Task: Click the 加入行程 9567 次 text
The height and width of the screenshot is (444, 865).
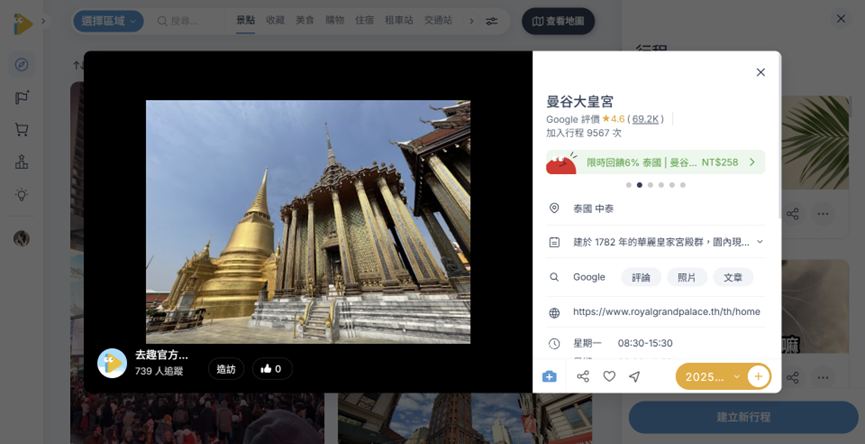Action: 584,133
